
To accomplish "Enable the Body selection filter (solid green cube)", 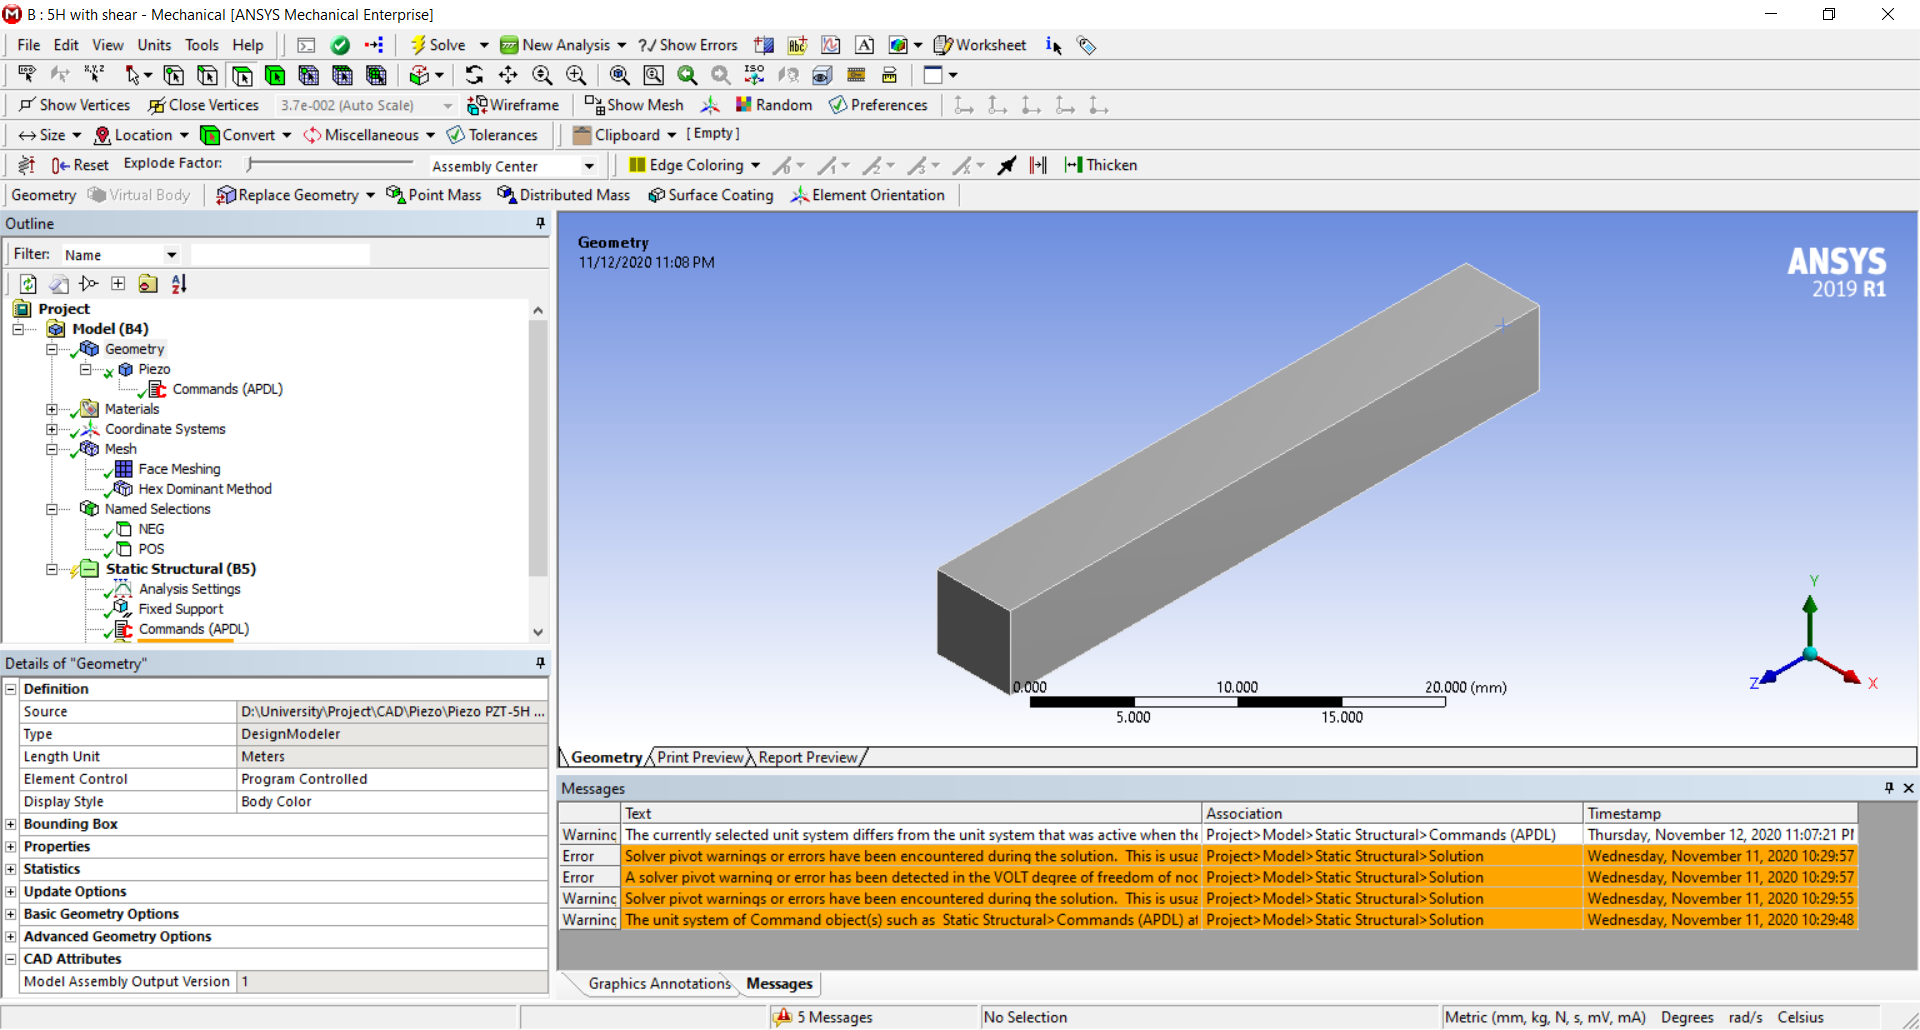I will click(275, 75).
